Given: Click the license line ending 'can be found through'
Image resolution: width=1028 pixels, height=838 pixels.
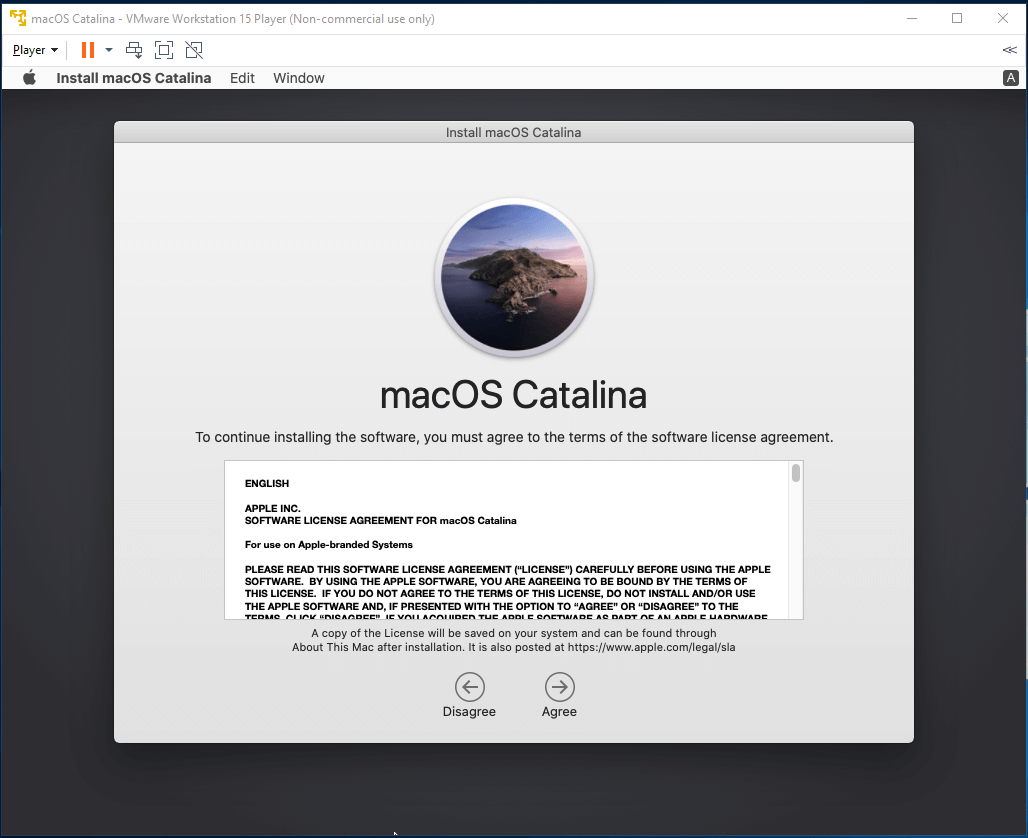Looking at the screenshot, I should point(513,633).
